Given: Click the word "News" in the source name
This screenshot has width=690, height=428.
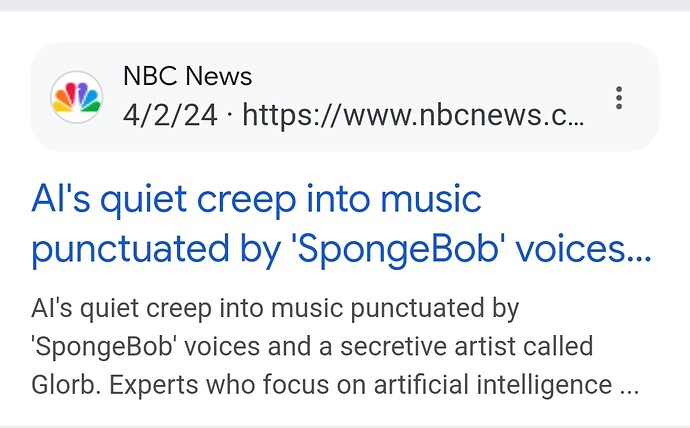Looking at the screenshot, I should tap(219, 76).
